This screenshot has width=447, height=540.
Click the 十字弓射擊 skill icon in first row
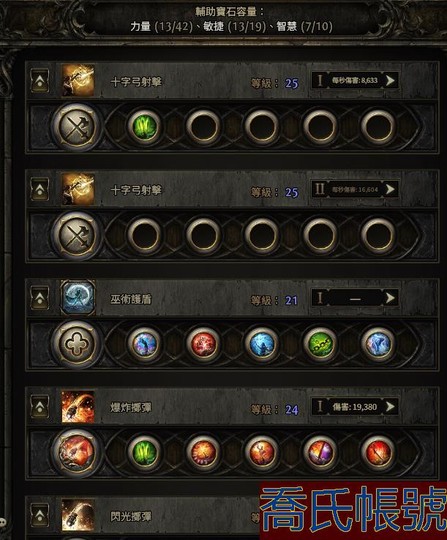pyautogui.click(x=78, y=80)
